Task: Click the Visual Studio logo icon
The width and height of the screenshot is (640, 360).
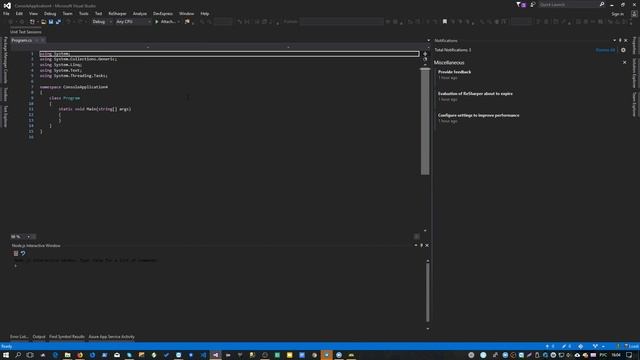Action: coord(7,5)
